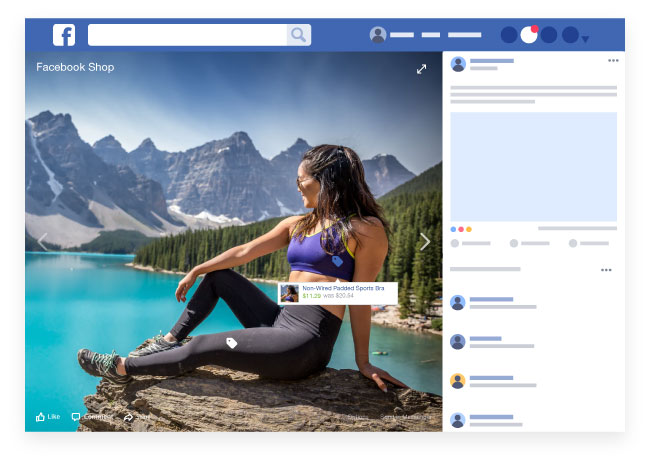Click the Comment speech bubble icon
The width and height of the screenshot is (650, 470).
[x=76, y=417]
